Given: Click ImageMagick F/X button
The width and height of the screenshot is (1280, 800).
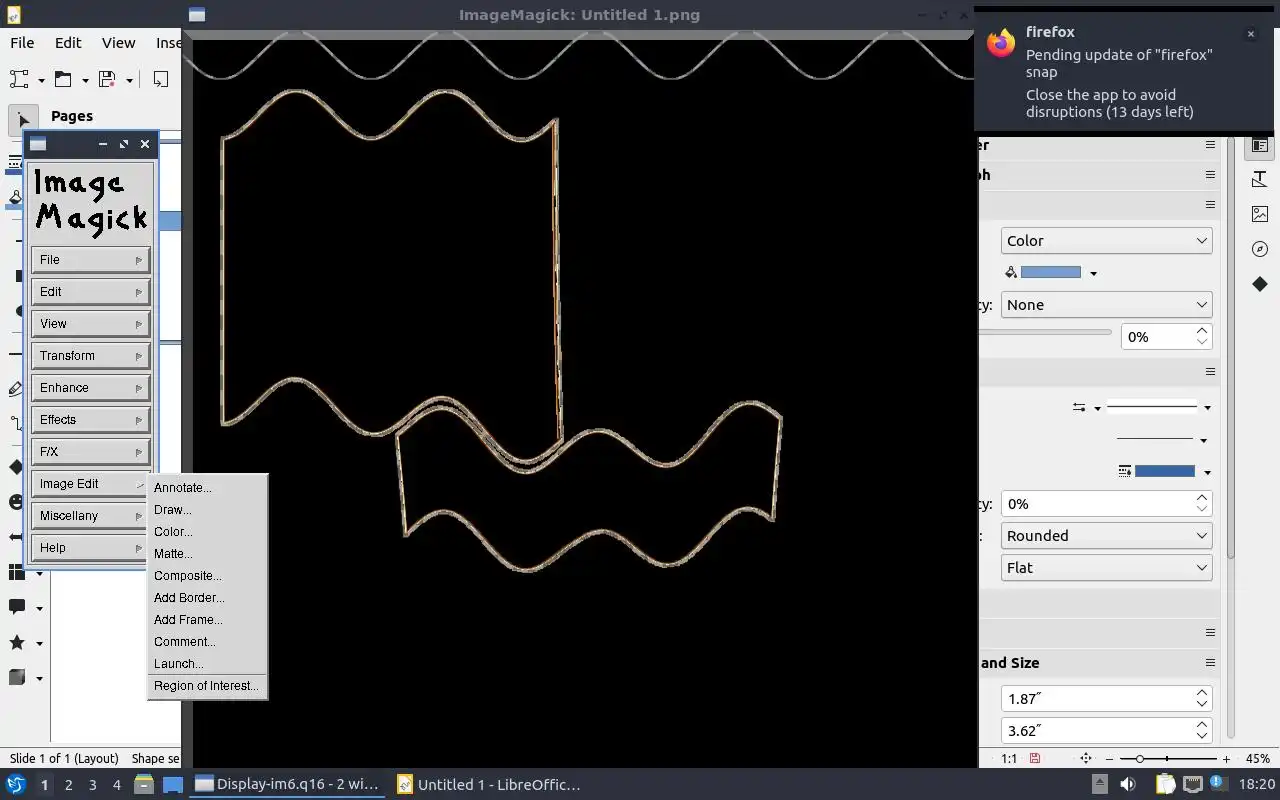Looking at the screenshot, I should pos(90,452).
